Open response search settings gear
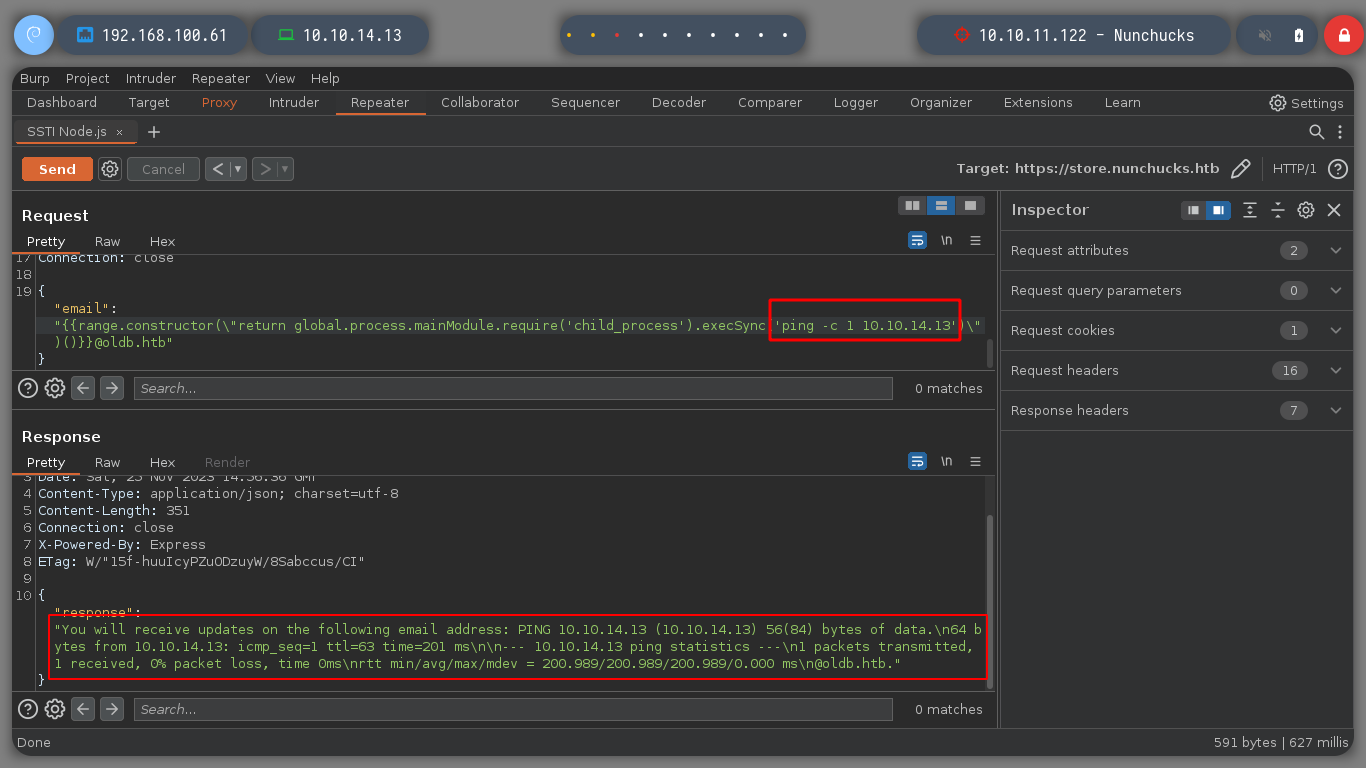 (x=56, y=709)
